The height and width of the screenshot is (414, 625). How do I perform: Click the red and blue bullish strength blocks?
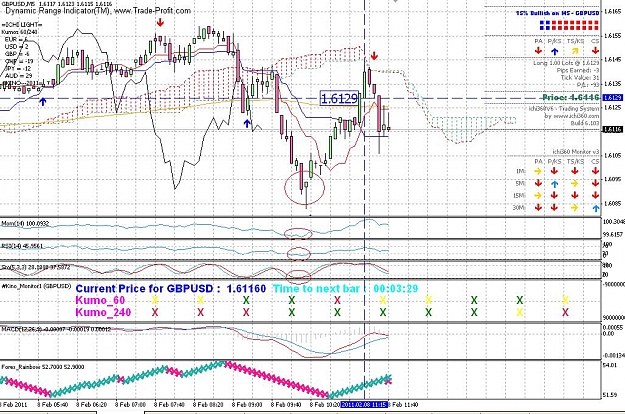569,26
